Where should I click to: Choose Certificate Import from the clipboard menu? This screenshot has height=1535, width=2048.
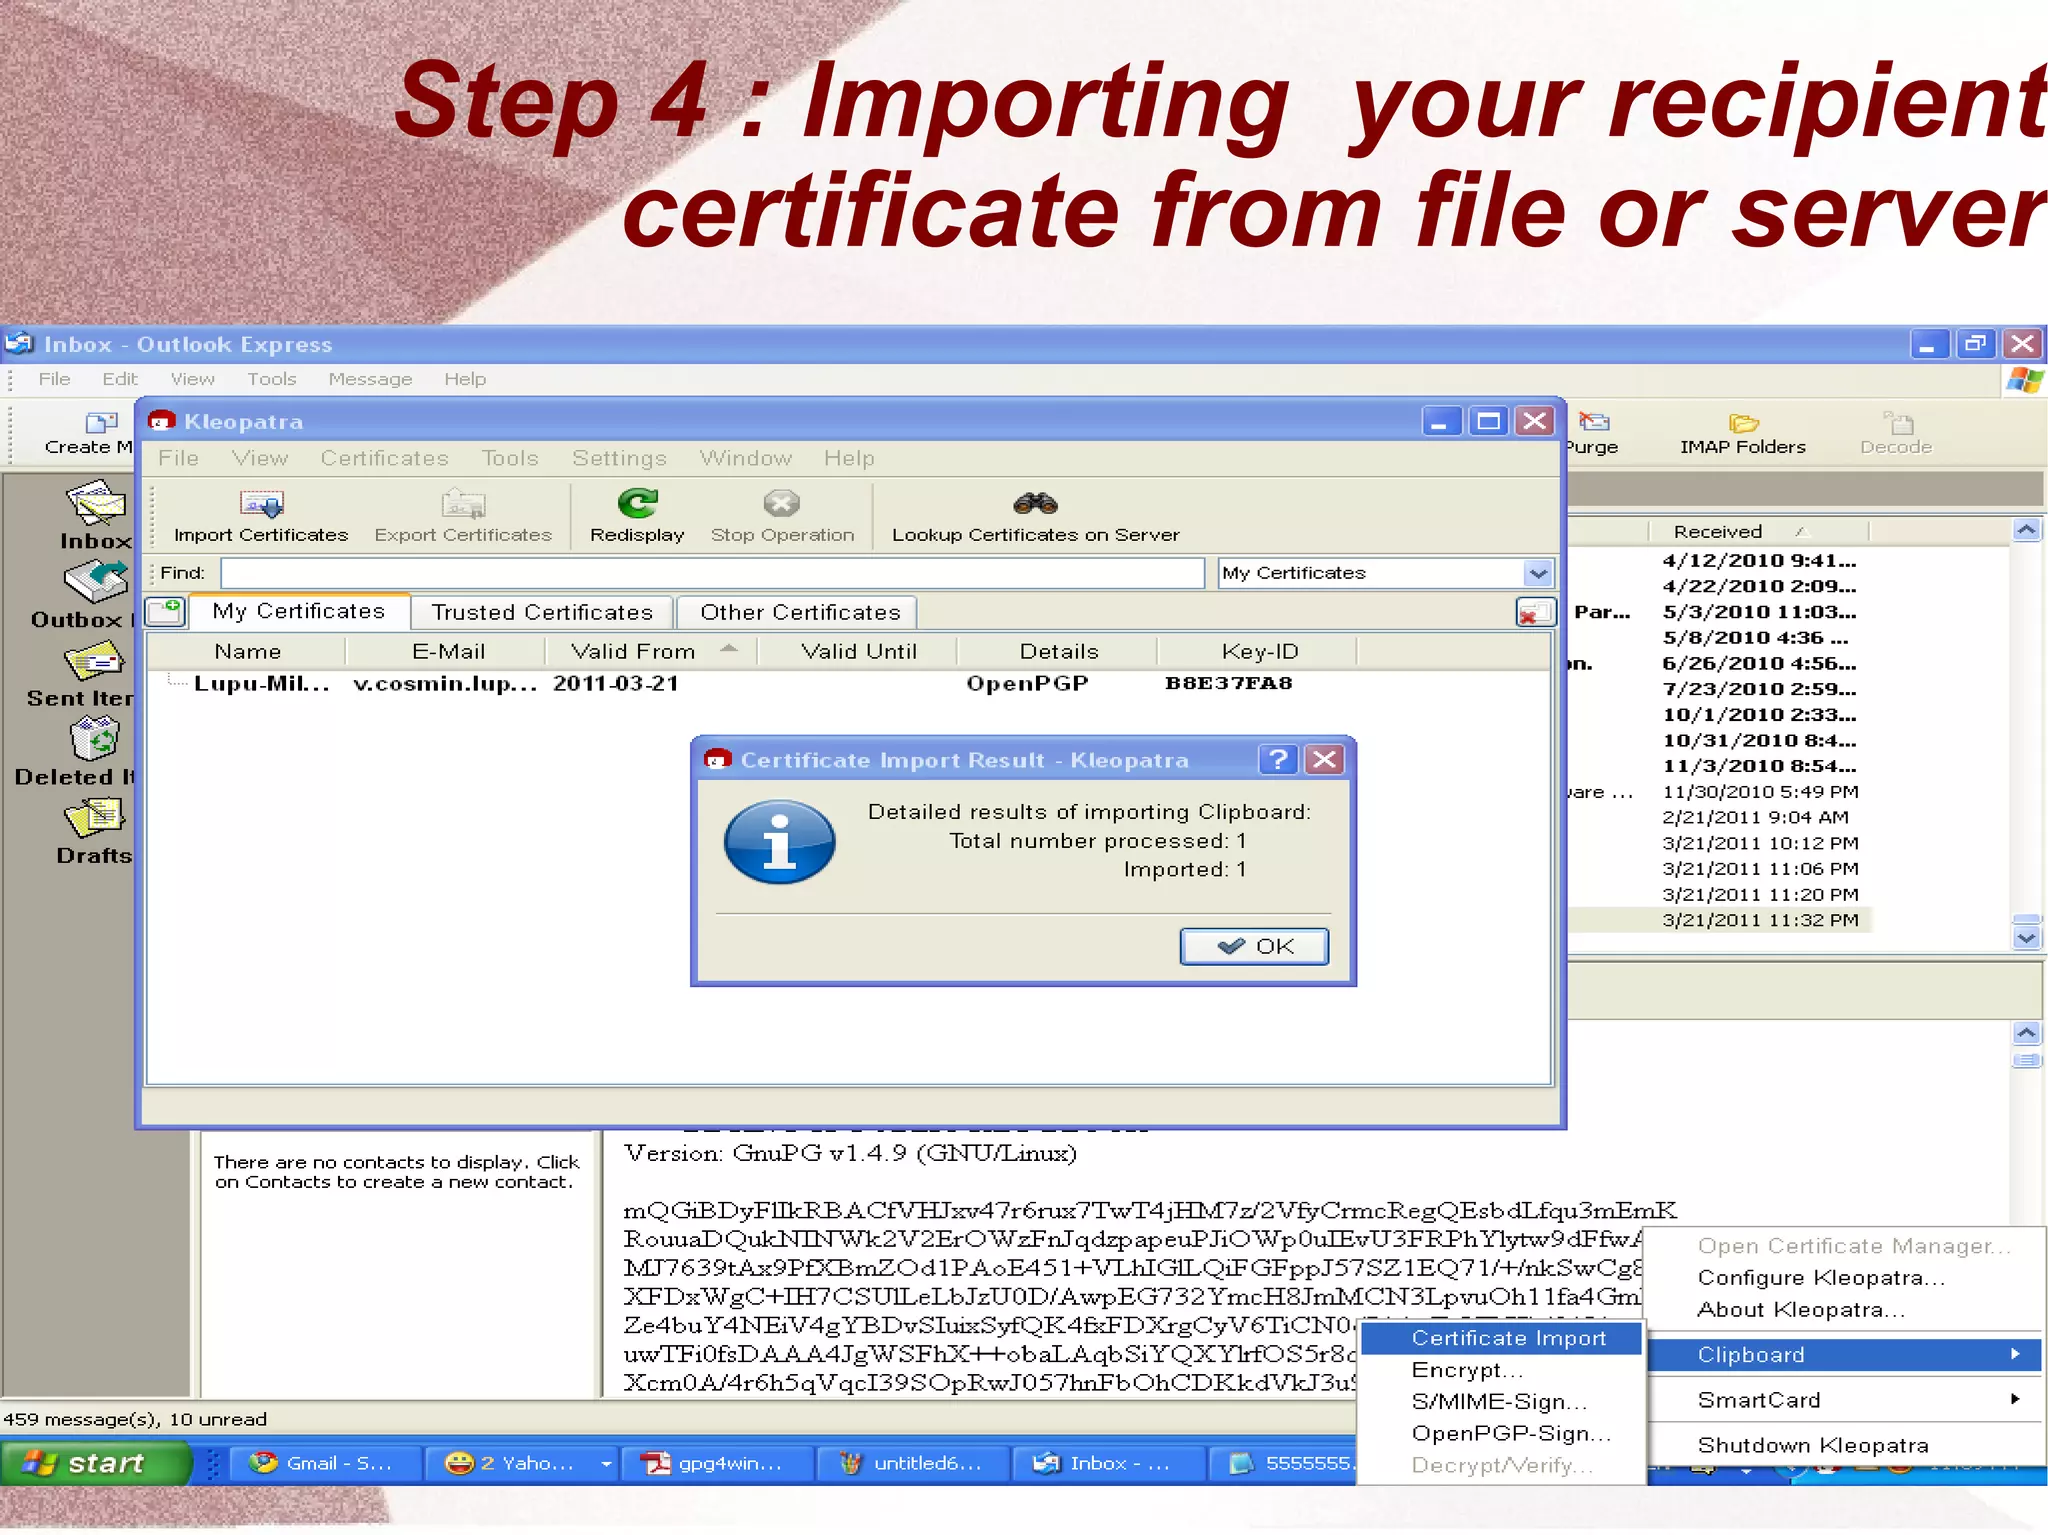(x=1502, y=1338)
